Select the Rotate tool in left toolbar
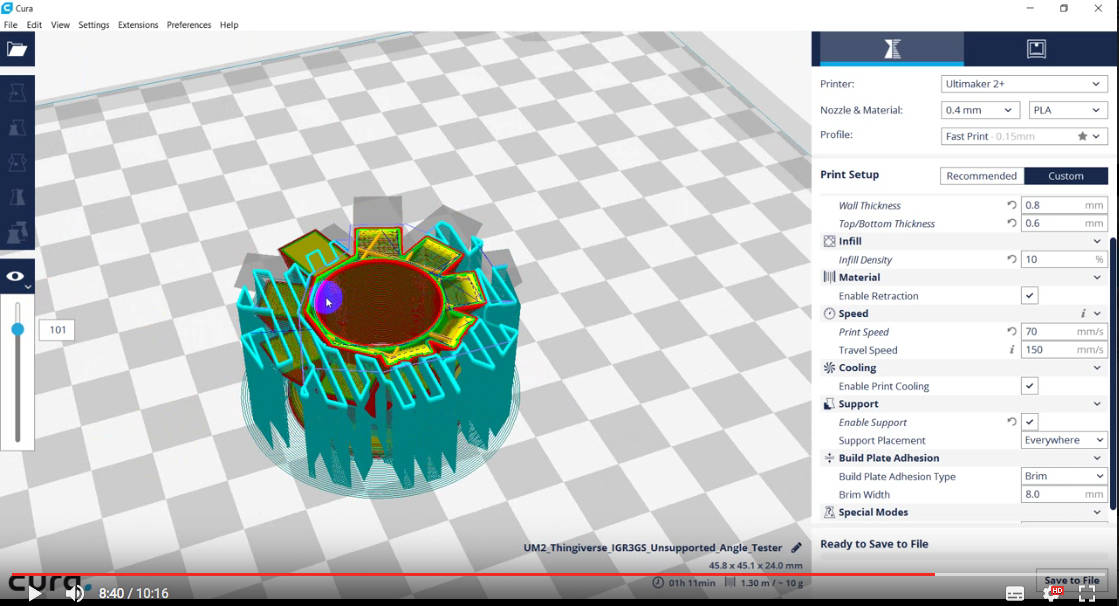 17,163
